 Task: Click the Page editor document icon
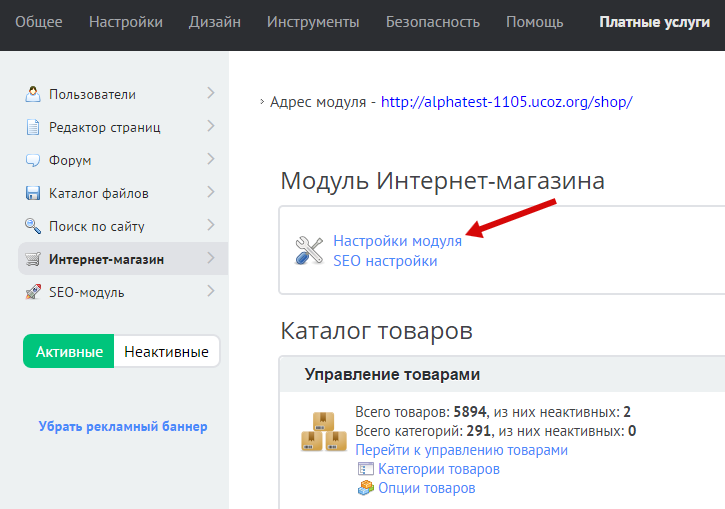pos(33,127)
